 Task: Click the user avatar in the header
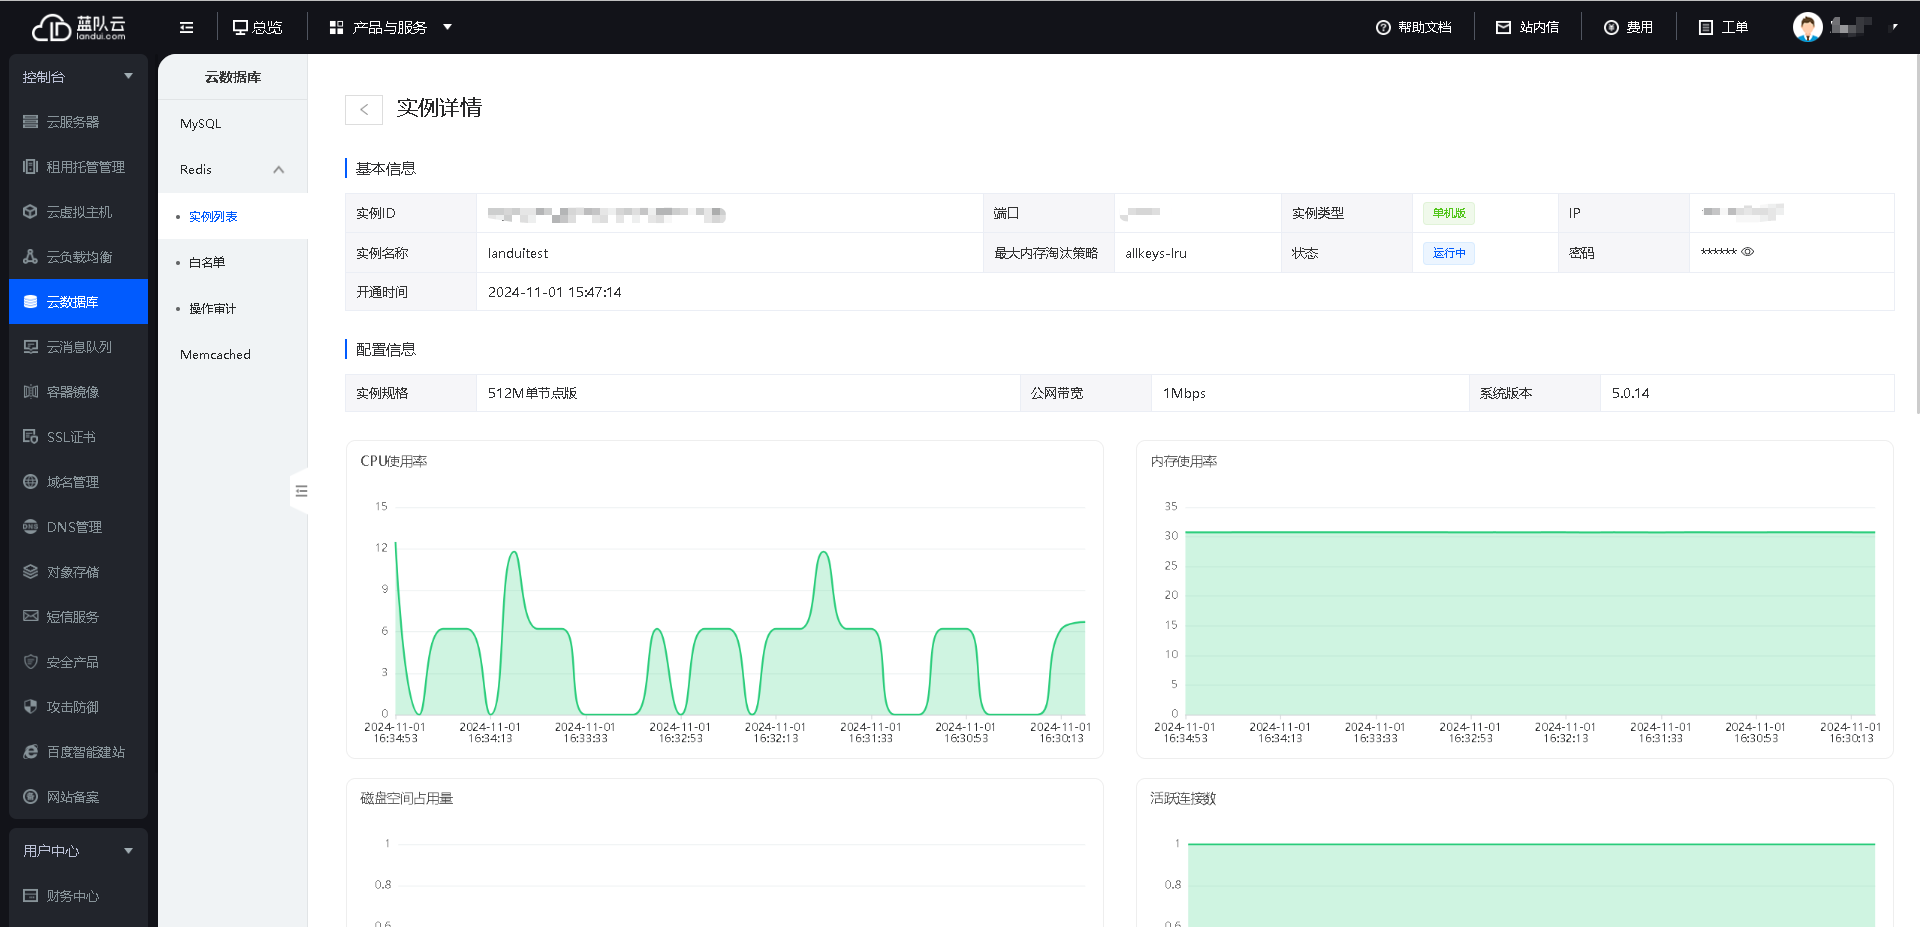pos(1807,27)
